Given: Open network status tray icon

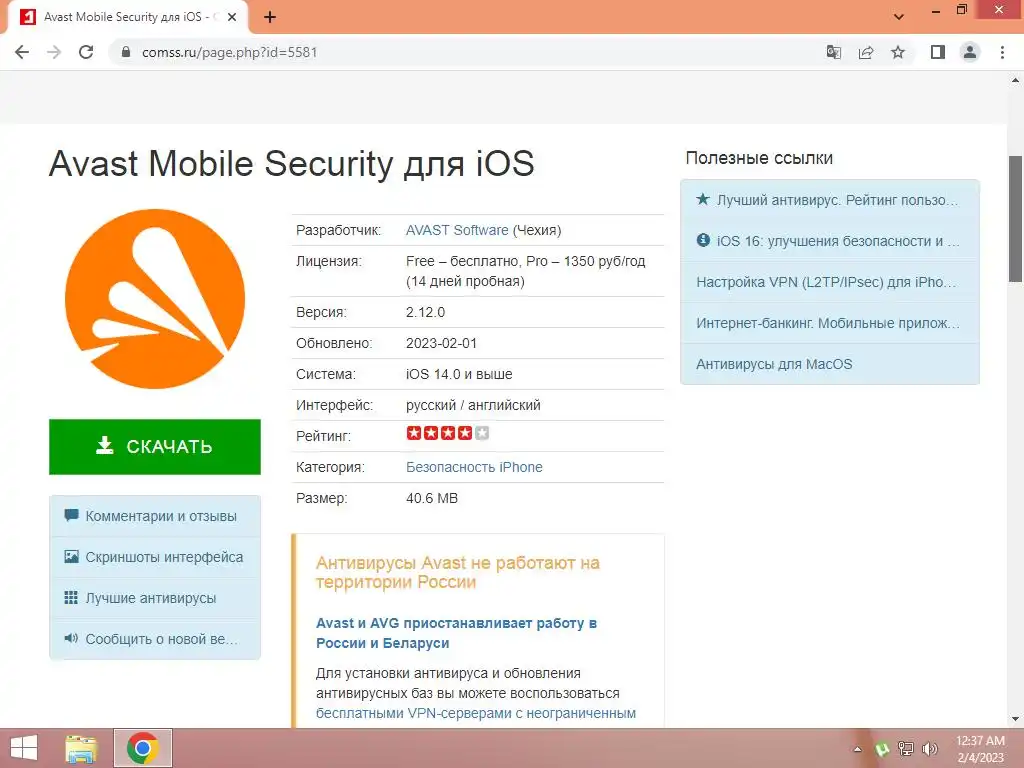Looking at the screenshot, I should click(x=906, y=749).
